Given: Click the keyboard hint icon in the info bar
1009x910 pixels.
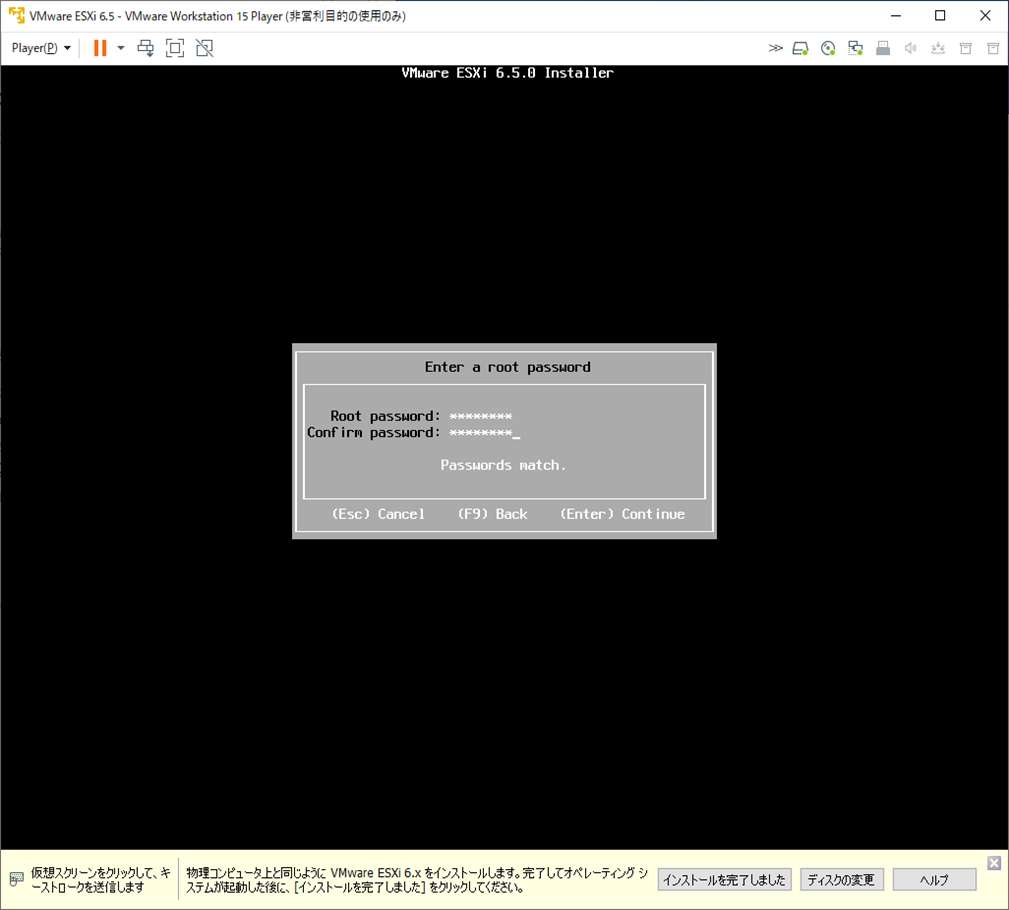Looking at the screenshot, I should (17, 878).
